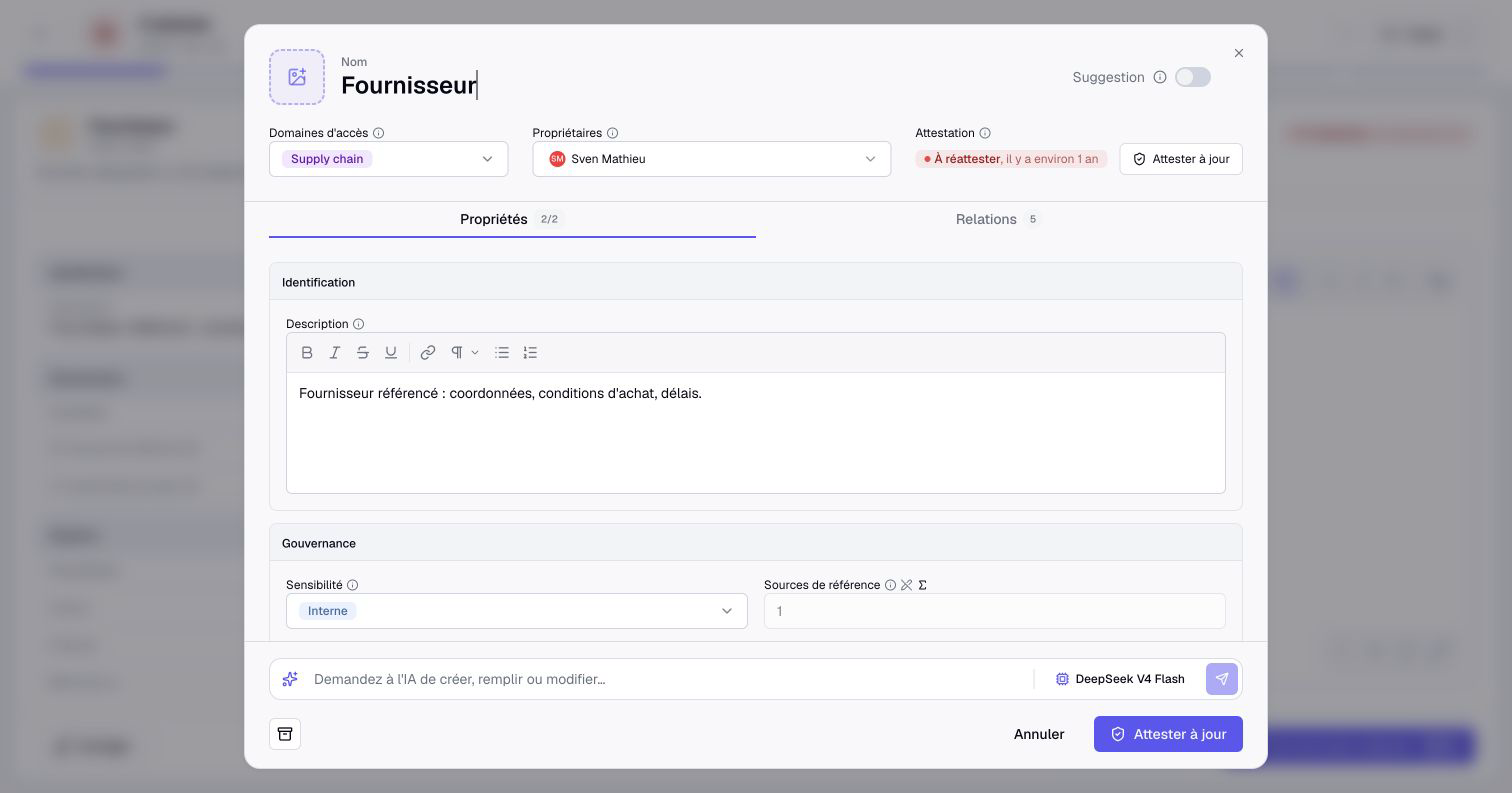Click the Sources de référence field
This screenshot has width=1512, height=793.
[x=995, y=611]
